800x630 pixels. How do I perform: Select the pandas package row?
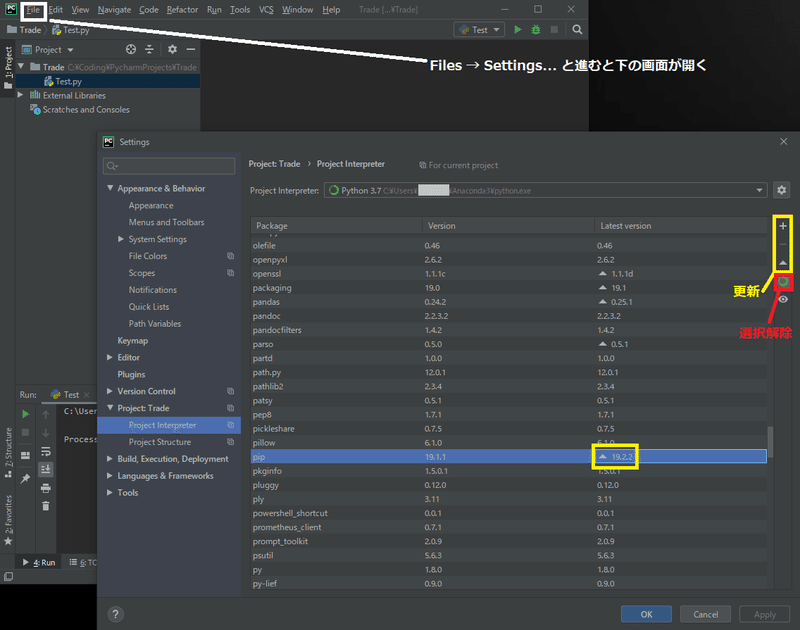coord(508,302)
